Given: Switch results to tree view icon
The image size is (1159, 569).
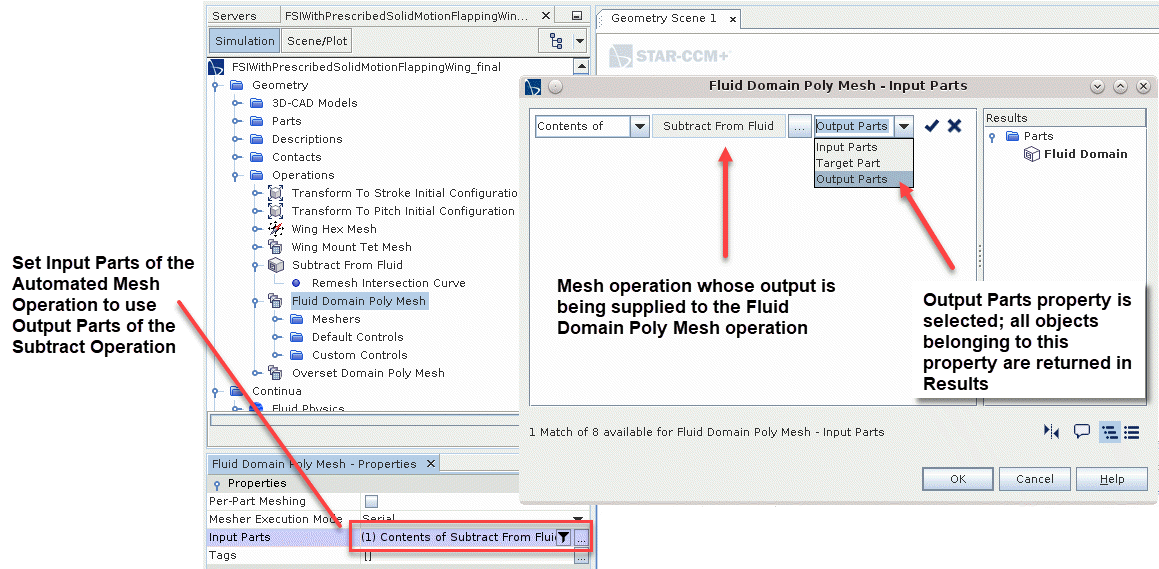Looking at the screenshot, I should [1109, 432].
